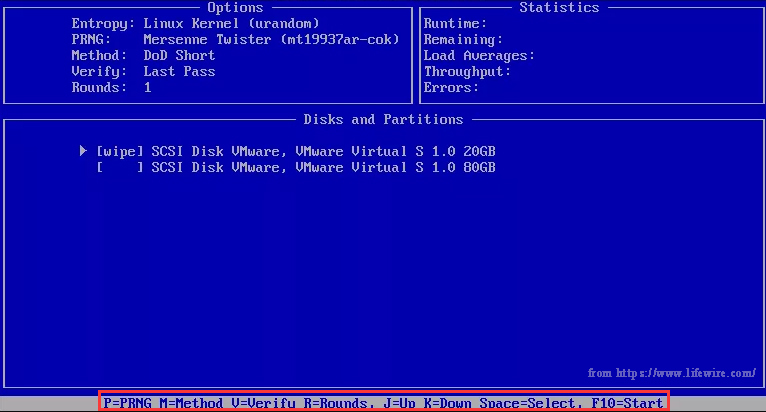
Task: Click the Disks and Partitions panel title
Action: coord(383,119)
